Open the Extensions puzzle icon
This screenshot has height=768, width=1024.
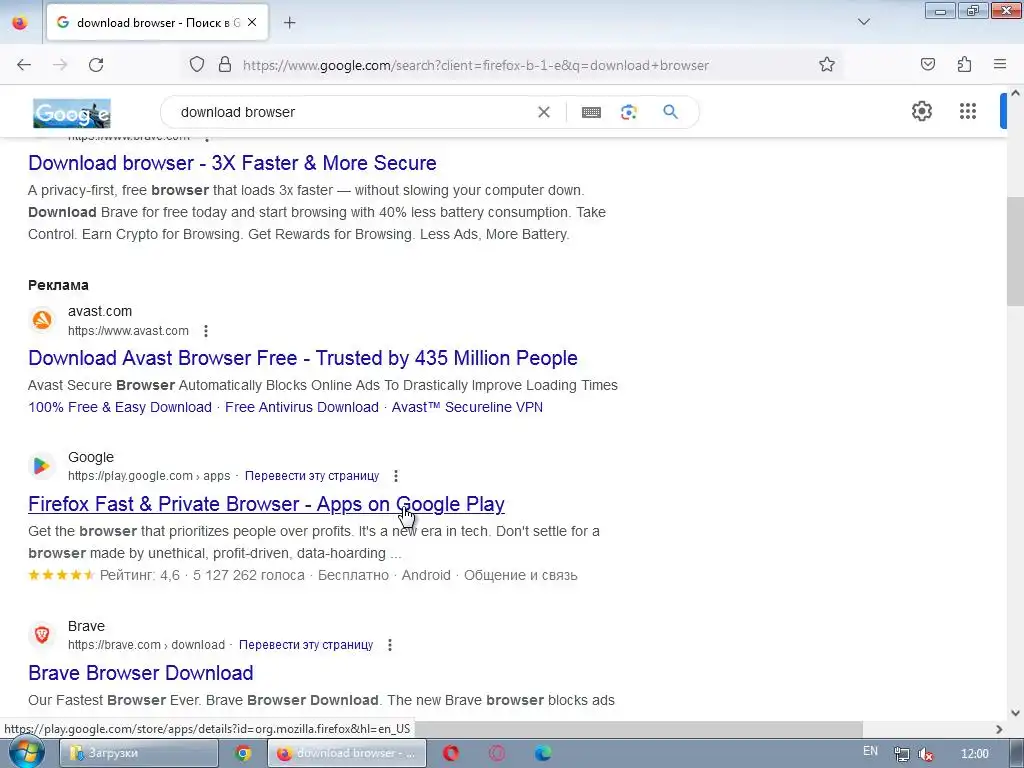coord(964,64)
